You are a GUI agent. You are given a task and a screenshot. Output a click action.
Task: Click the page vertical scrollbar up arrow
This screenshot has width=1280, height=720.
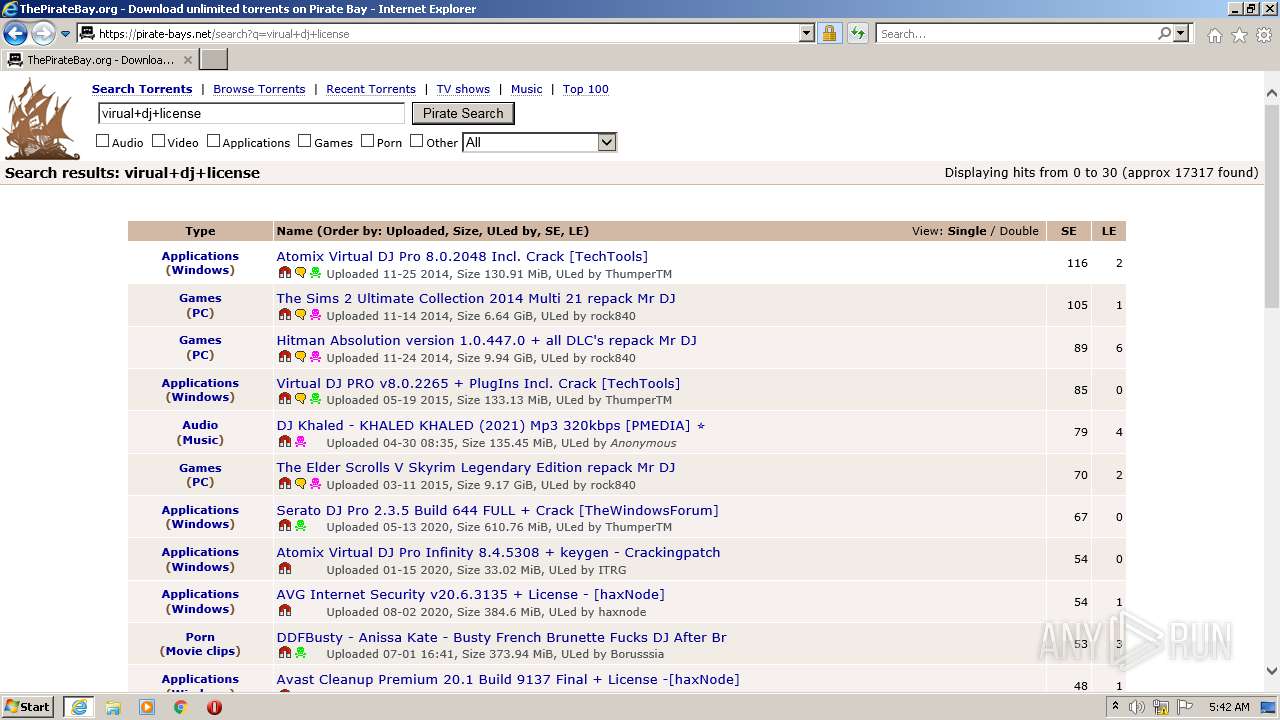(1272, 94)
